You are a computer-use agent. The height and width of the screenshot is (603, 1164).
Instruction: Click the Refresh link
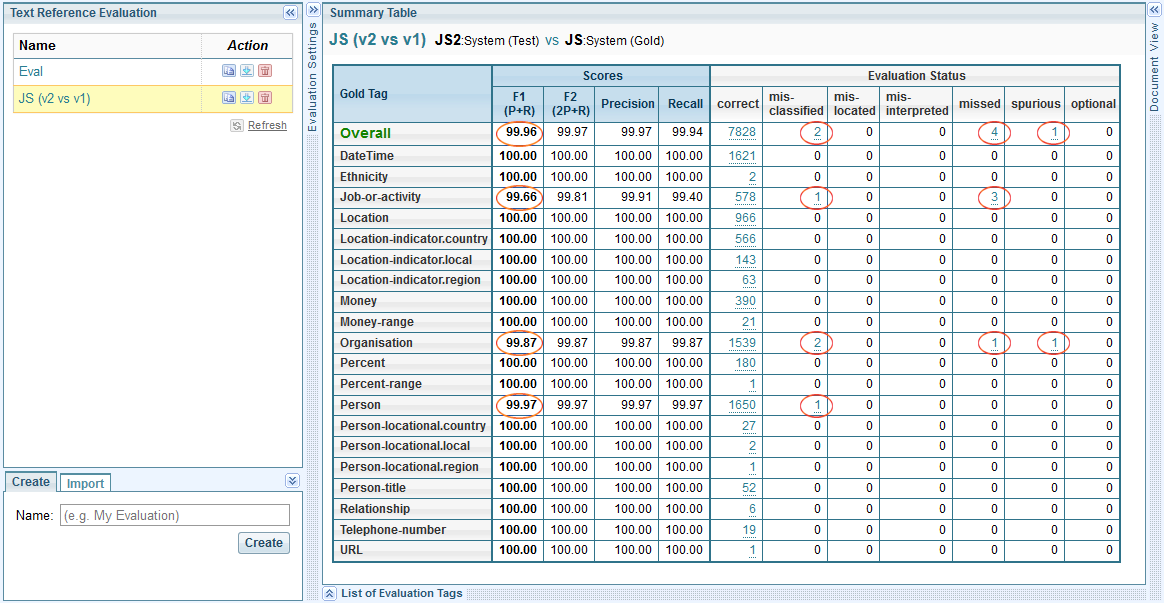coord(267,126)
